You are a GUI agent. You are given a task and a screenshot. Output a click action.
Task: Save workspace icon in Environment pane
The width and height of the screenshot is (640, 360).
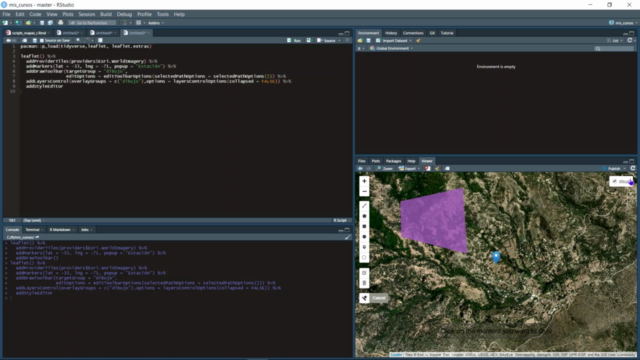point(368,40)
